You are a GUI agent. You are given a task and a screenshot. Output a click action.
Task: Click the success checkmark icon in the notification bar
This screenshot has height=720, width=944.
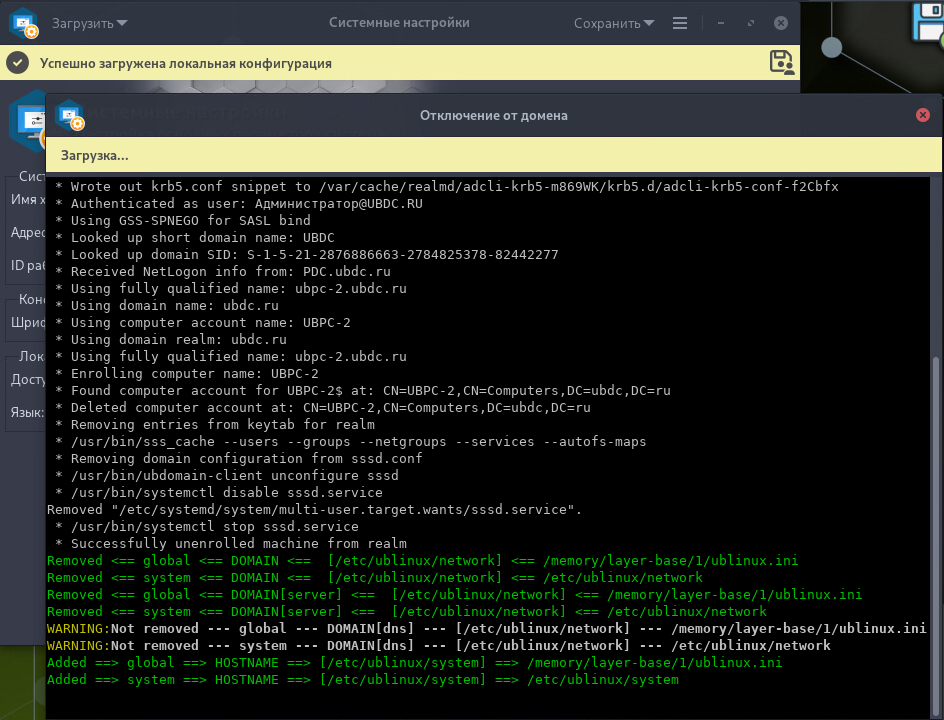point(17,63)
